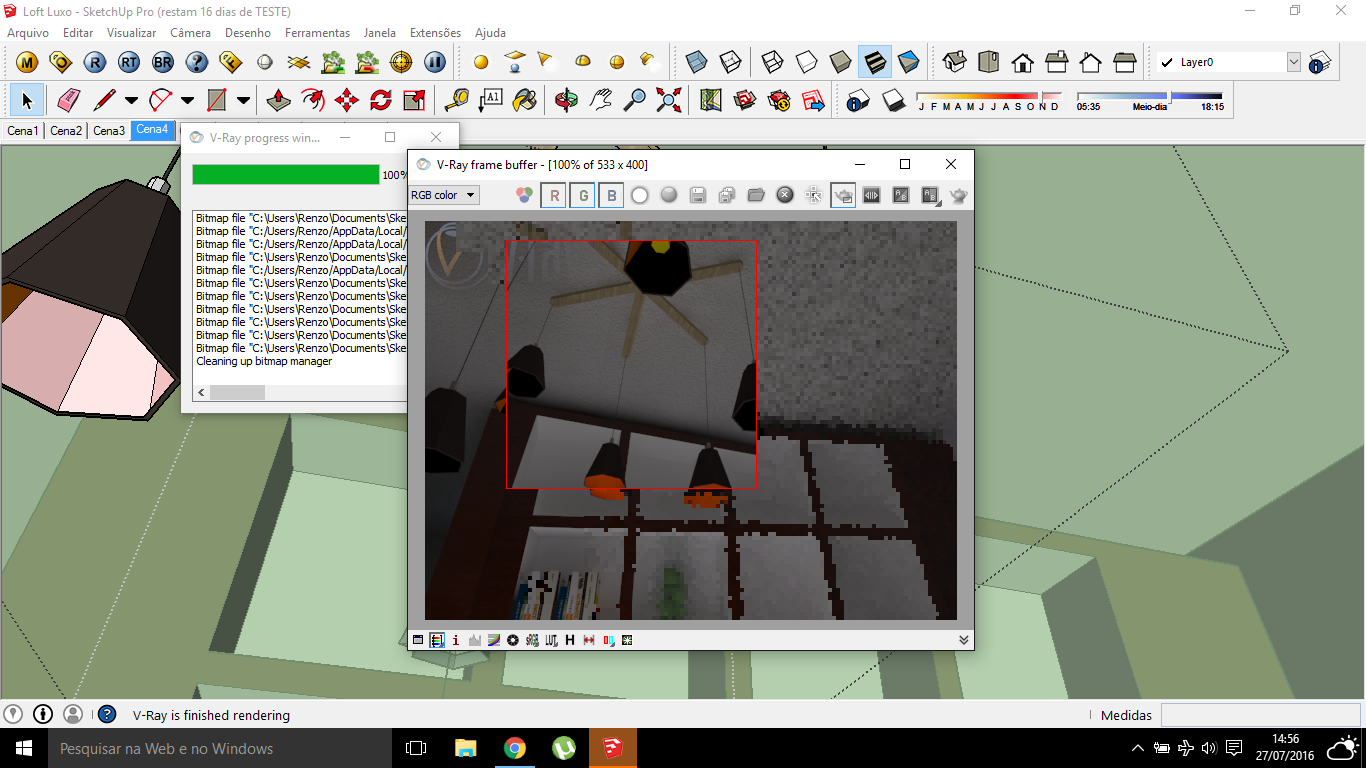Screen dimensions: 1366x768
Task: Toggle the blue channel in frame buffer
Action: pyautogui.click(x=611, y=195)
